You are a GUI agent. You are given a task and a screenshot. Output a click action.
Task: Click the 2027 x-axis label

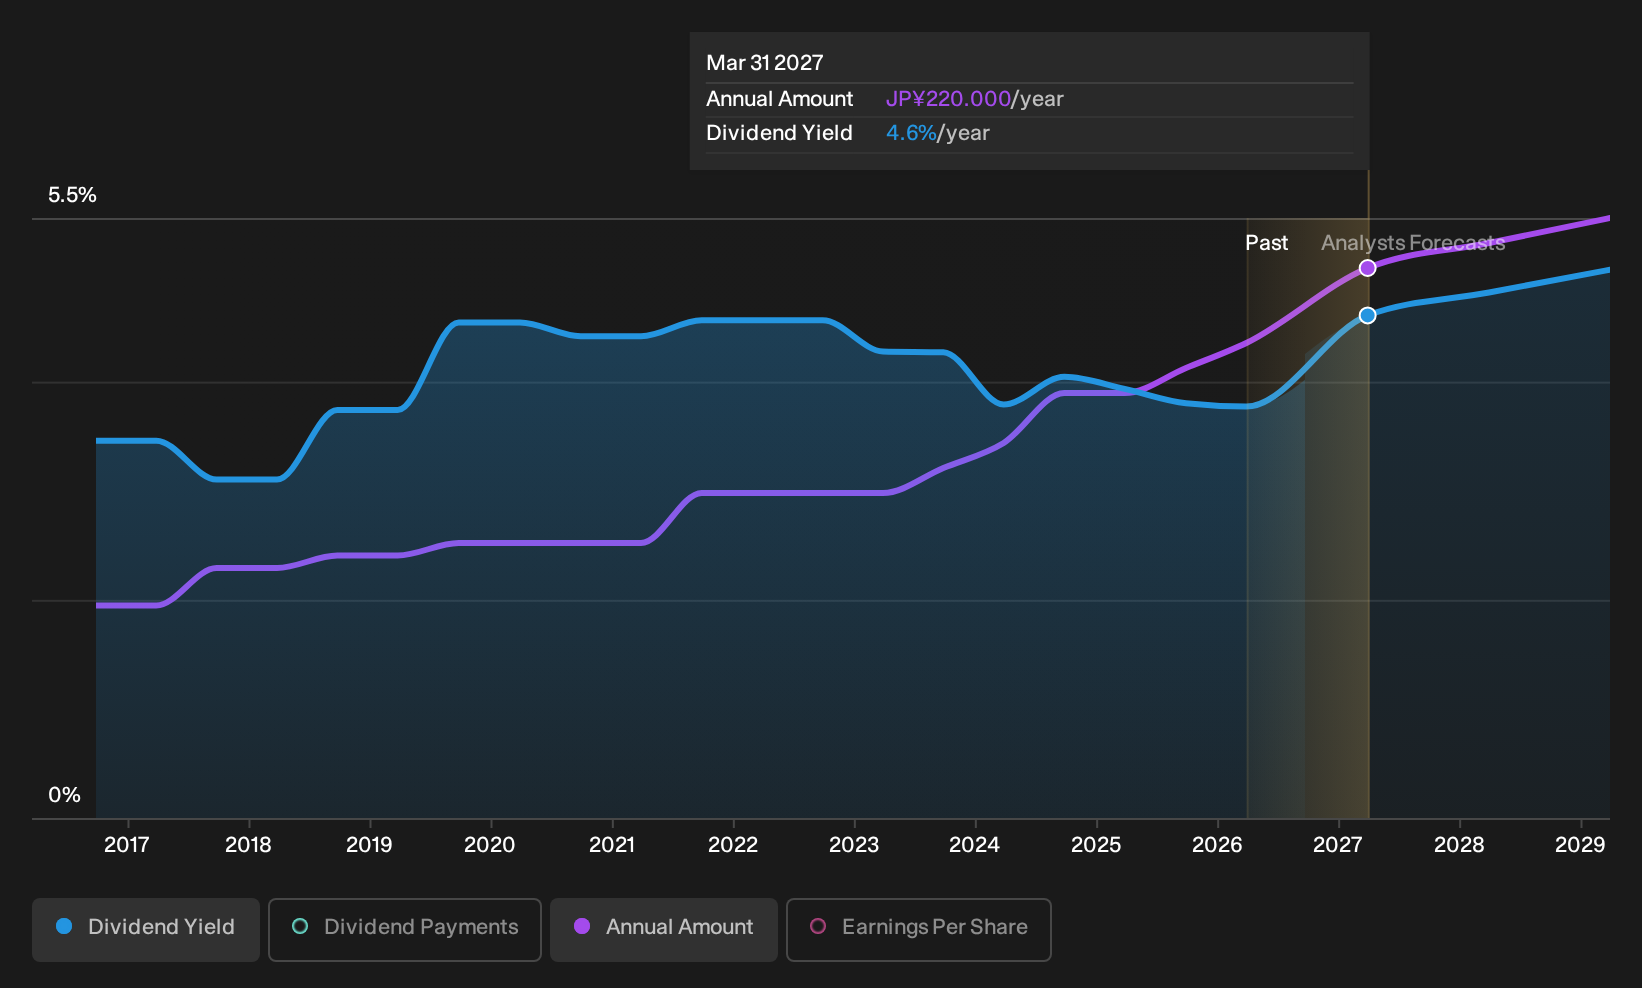[1338, 845]
